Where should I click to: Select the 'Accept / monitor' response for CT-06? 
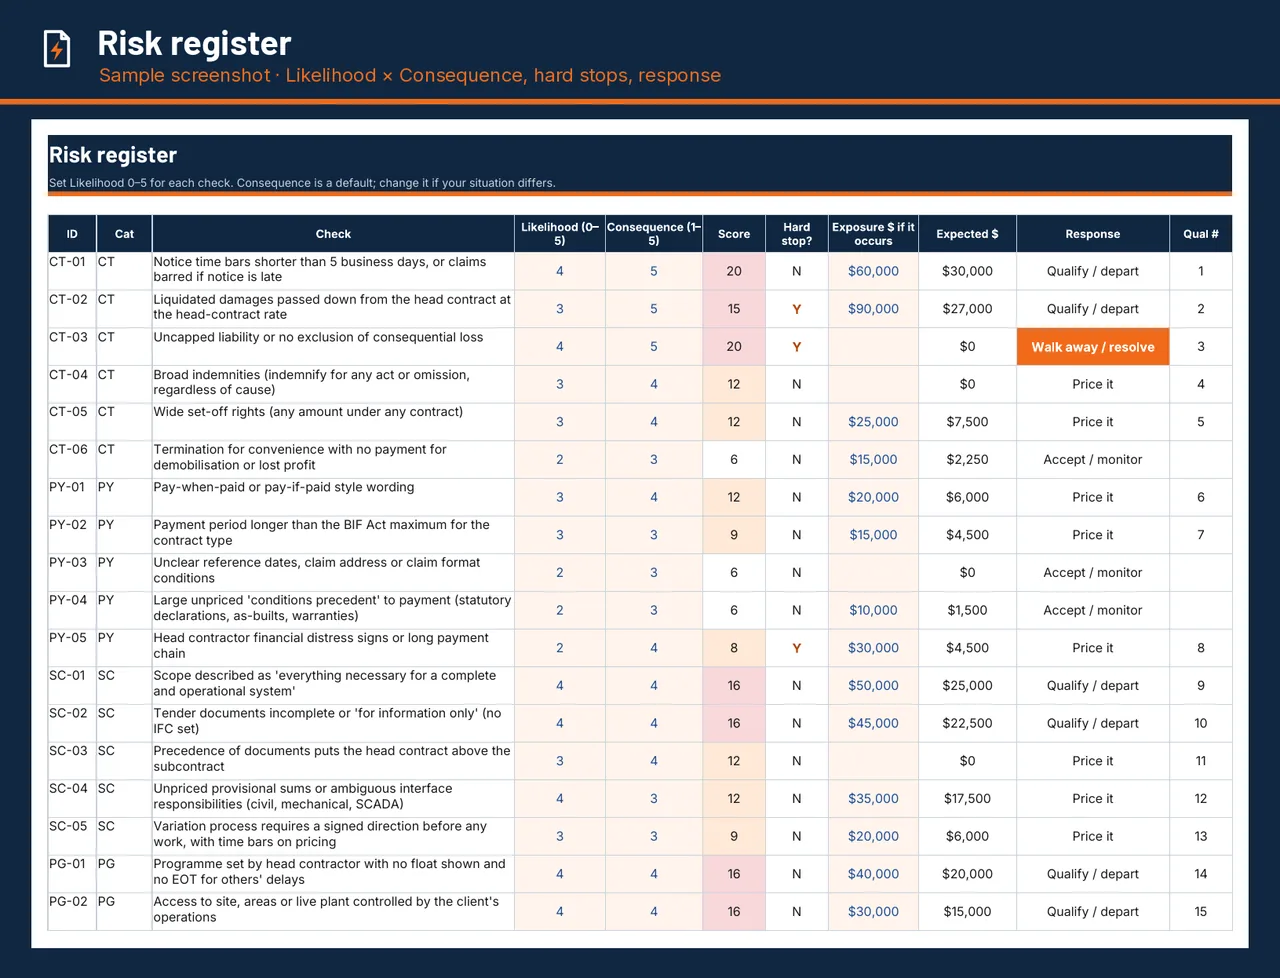click(x=1093, y=460)
